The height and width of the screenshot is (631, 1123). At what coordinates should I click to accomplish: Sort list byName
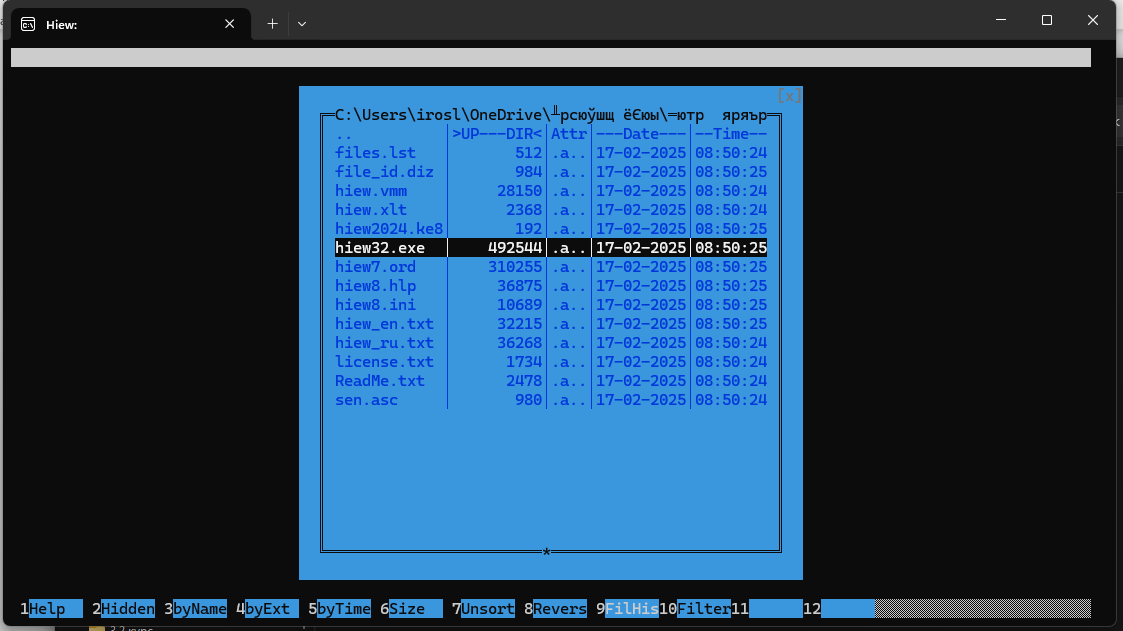point(196,609)
